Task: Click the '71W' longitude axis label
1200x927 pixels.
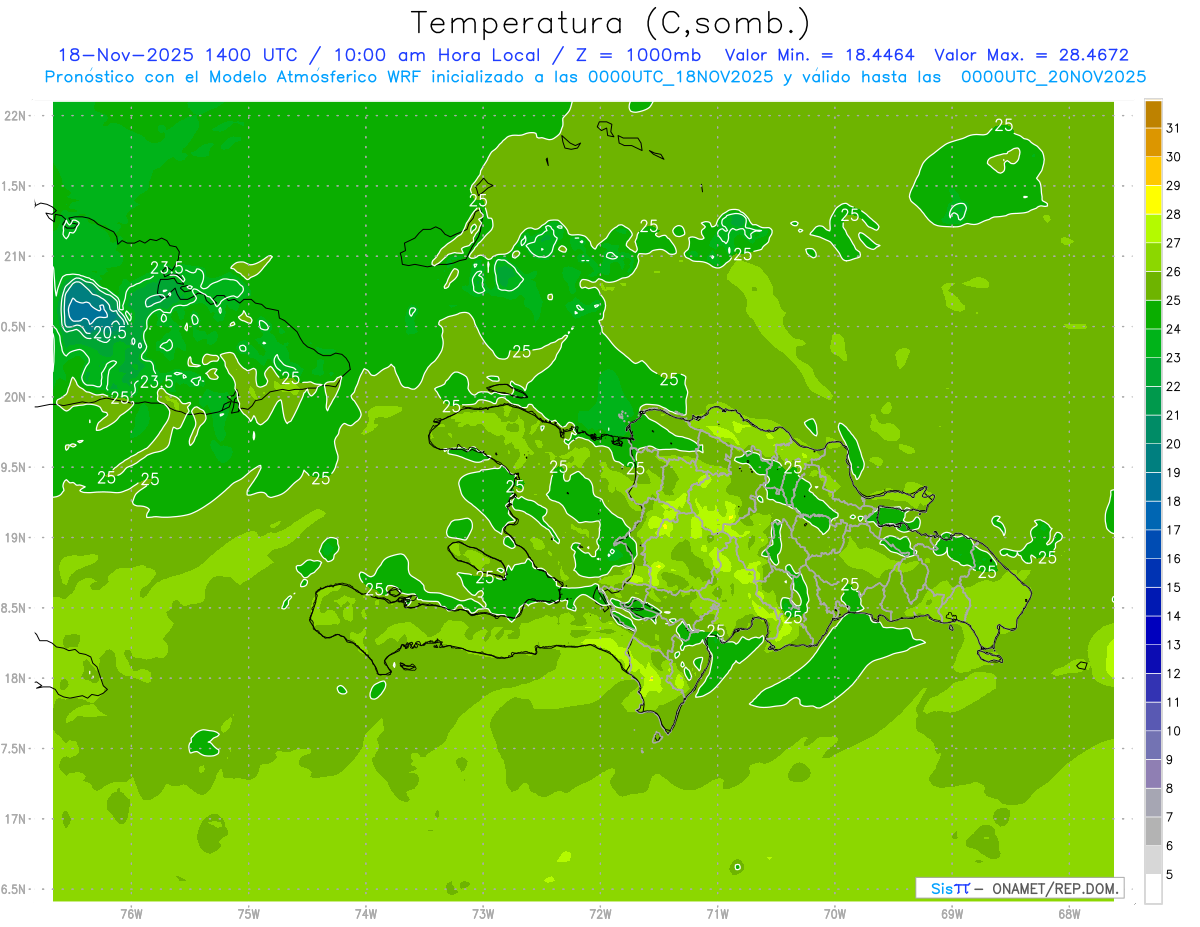Action: click(x=717, y=914)
